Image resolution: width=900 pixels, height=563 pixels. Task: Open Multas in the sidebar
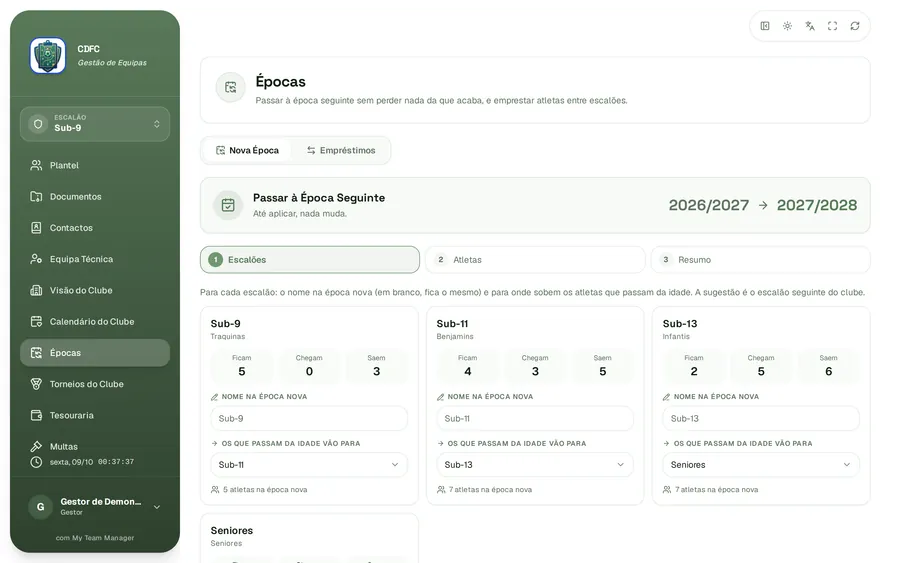click(x=95, y=446)
